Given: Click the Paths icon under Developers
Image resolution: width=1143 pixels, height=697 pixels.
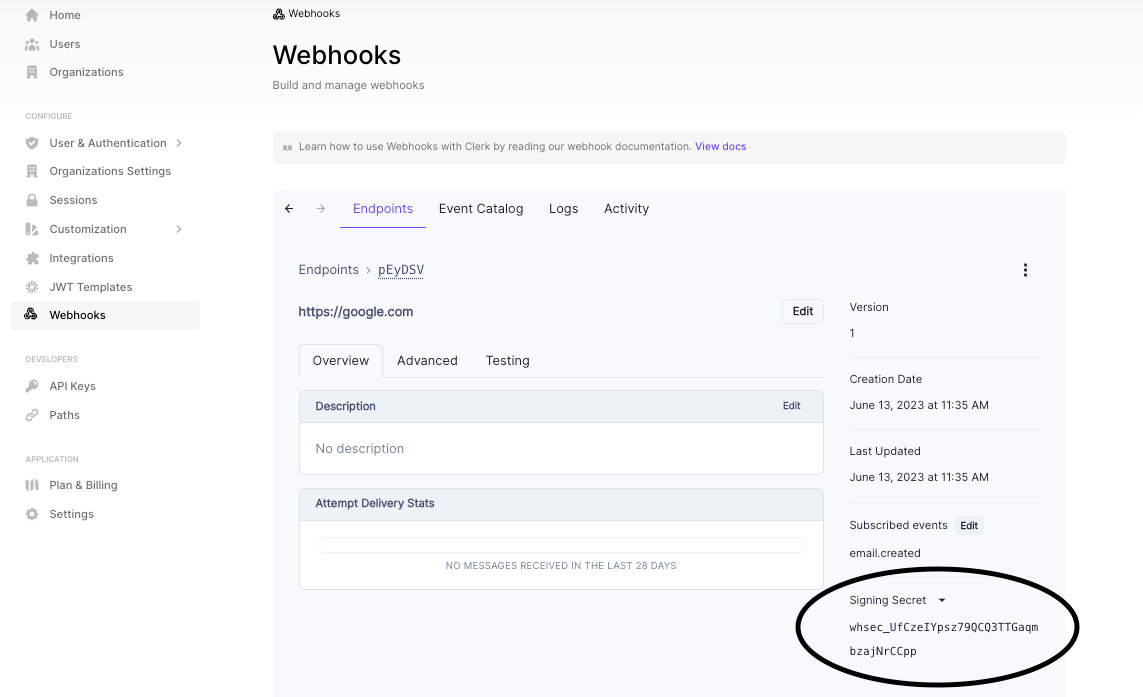Looking at the screenshot, I should pos(31,414).
